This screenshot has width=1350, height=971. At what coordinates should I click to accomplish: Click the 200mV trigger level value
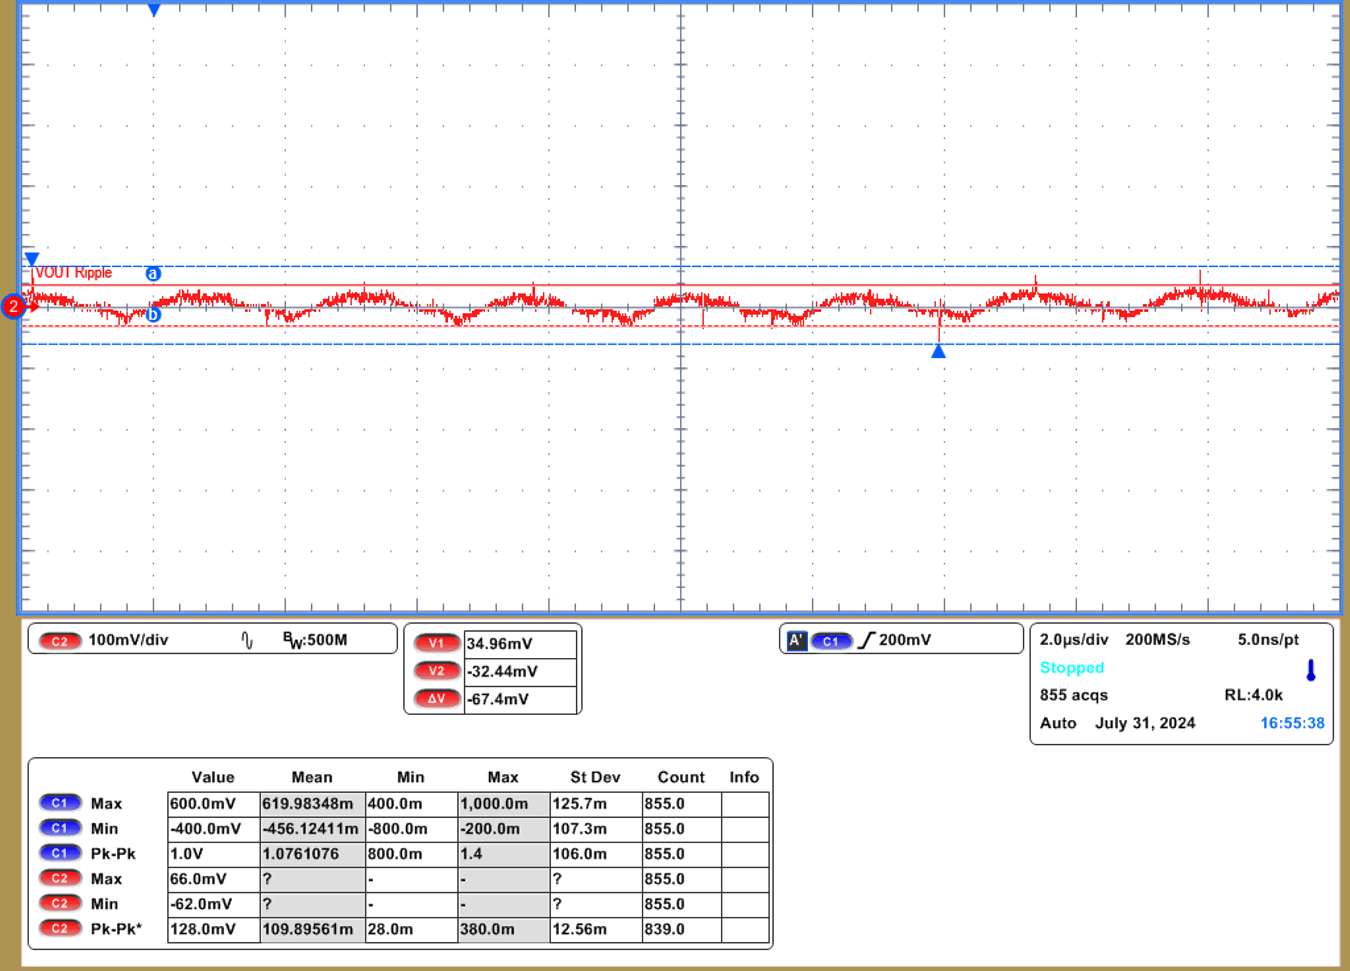tap(904, 640)
